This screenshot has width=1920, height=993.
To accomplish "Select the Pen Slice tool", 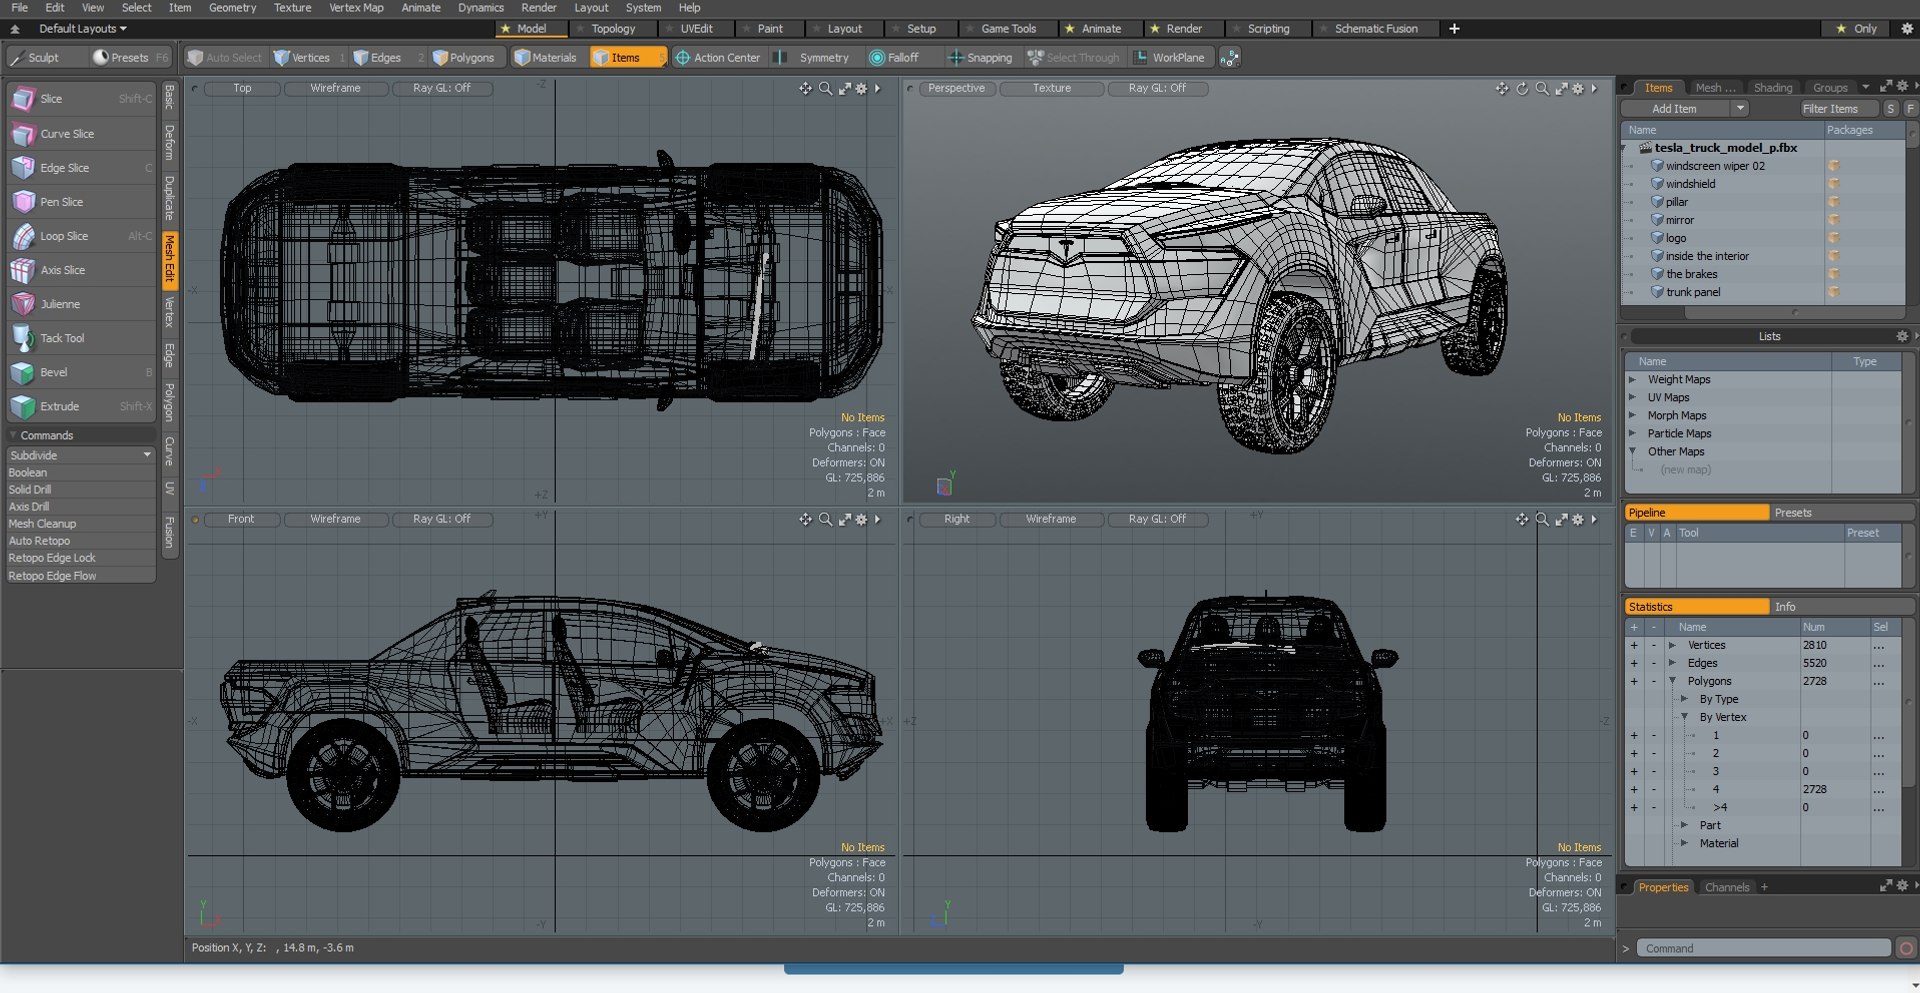I will (80, 201).
